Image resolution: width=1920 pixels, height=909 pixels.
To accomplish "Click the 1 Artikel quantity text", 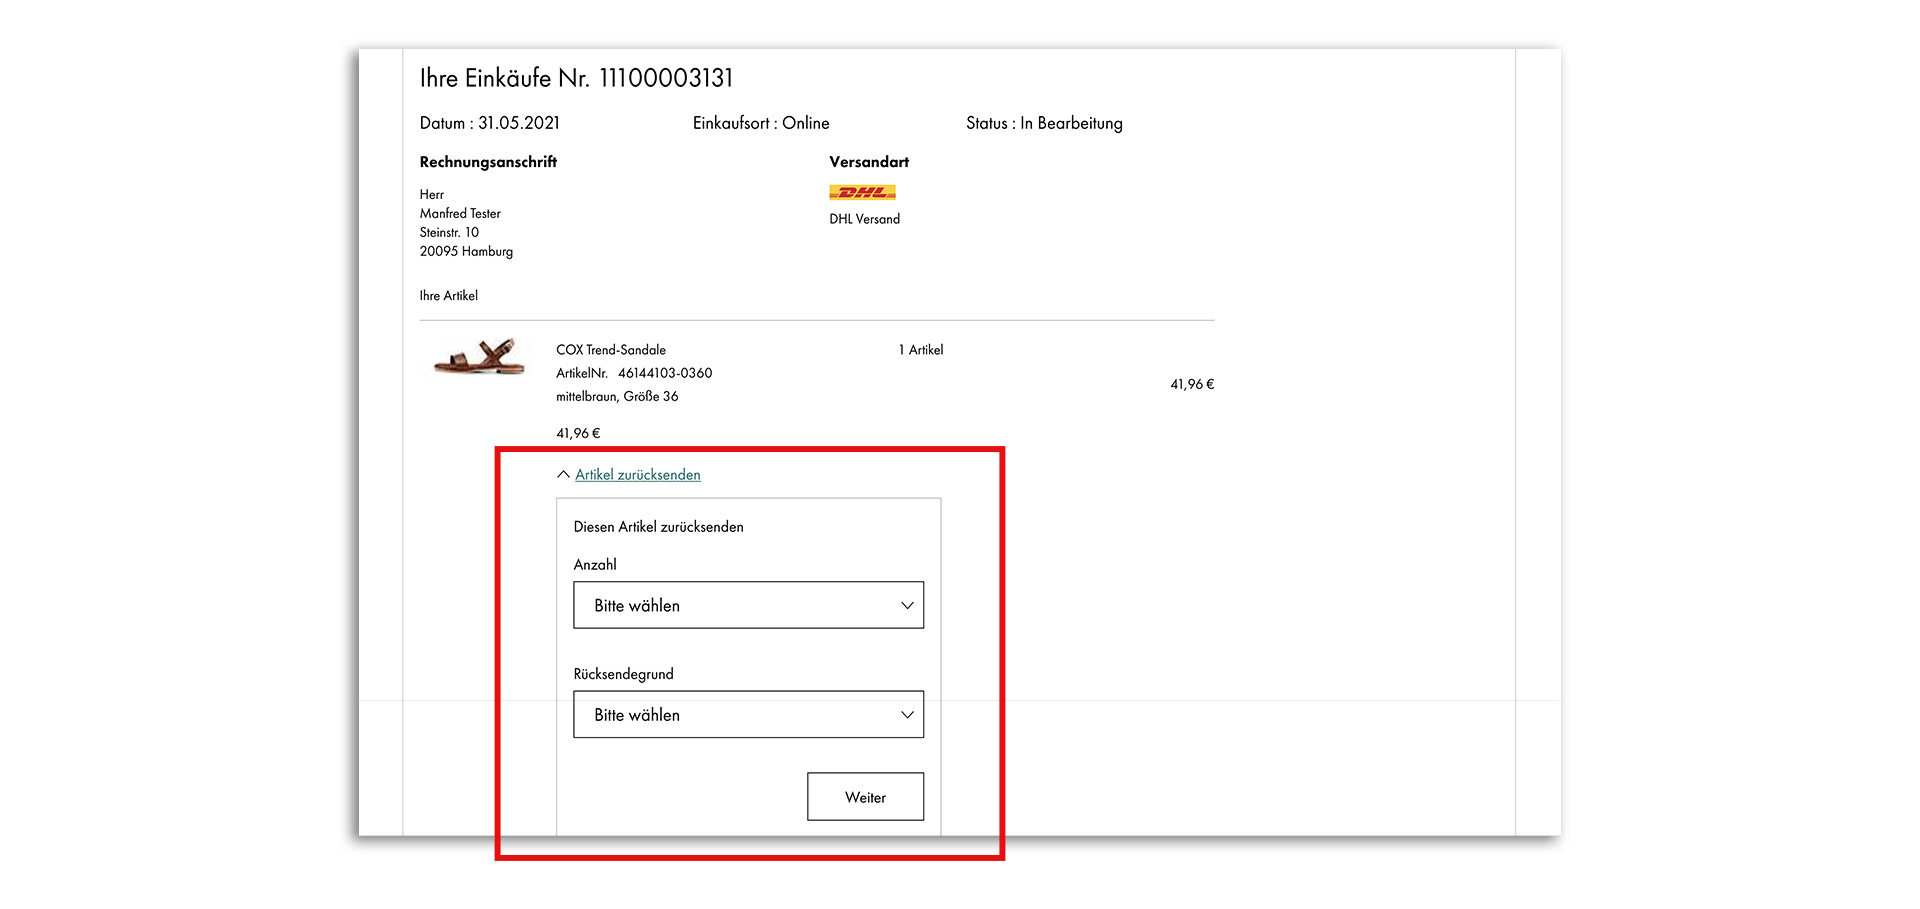I will 920,350.
